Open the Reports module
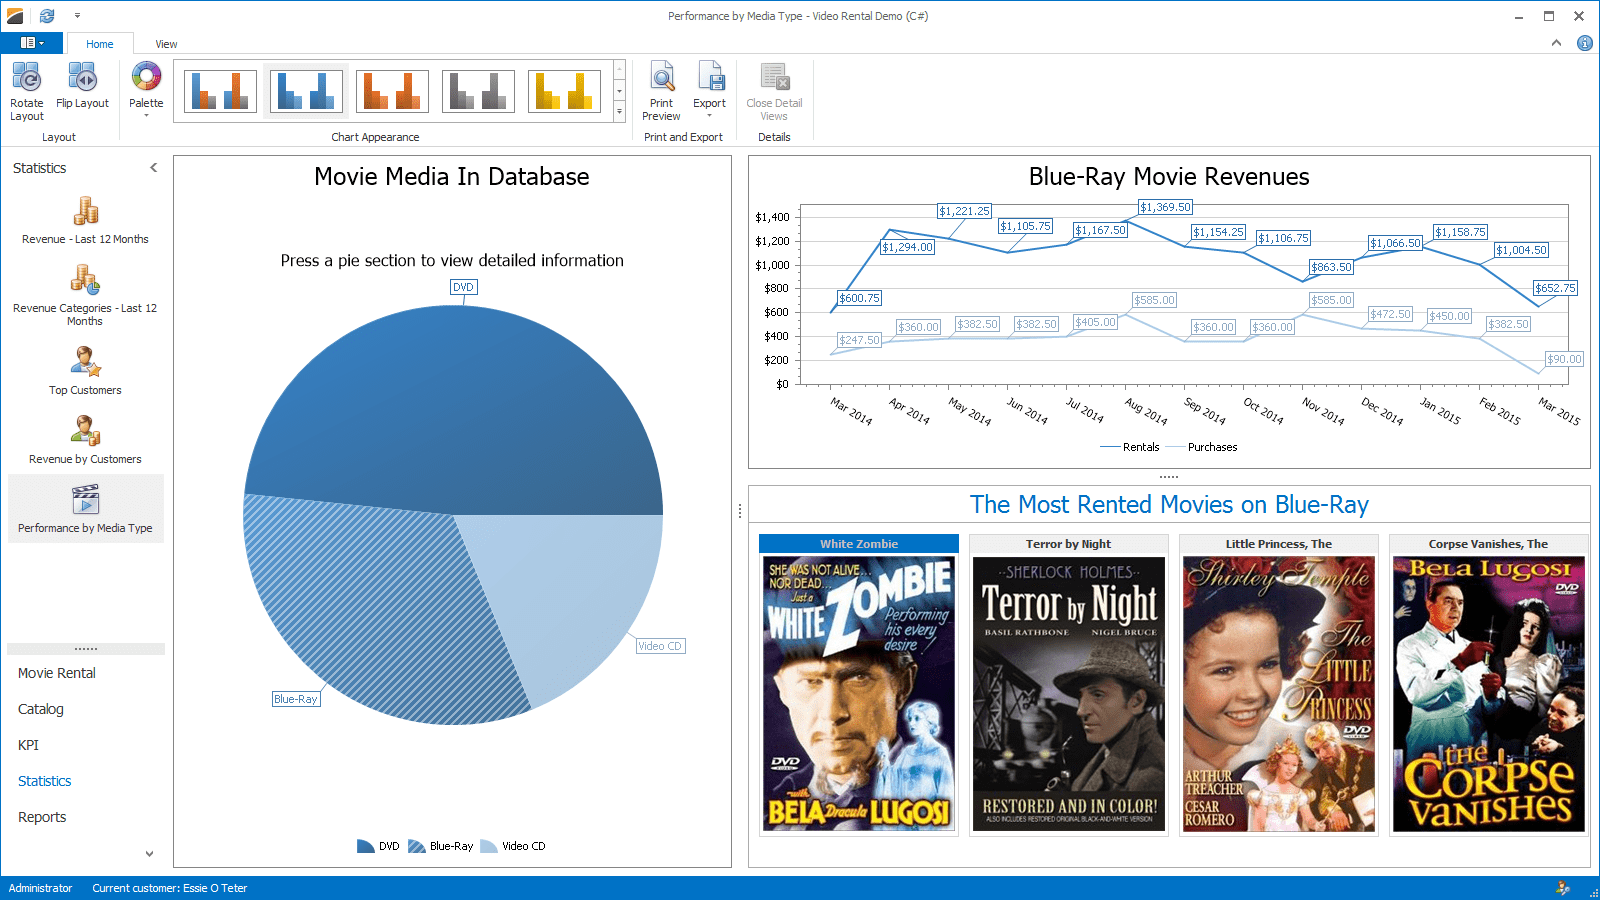Screen dimensions: 1600x900 point(42,817)
